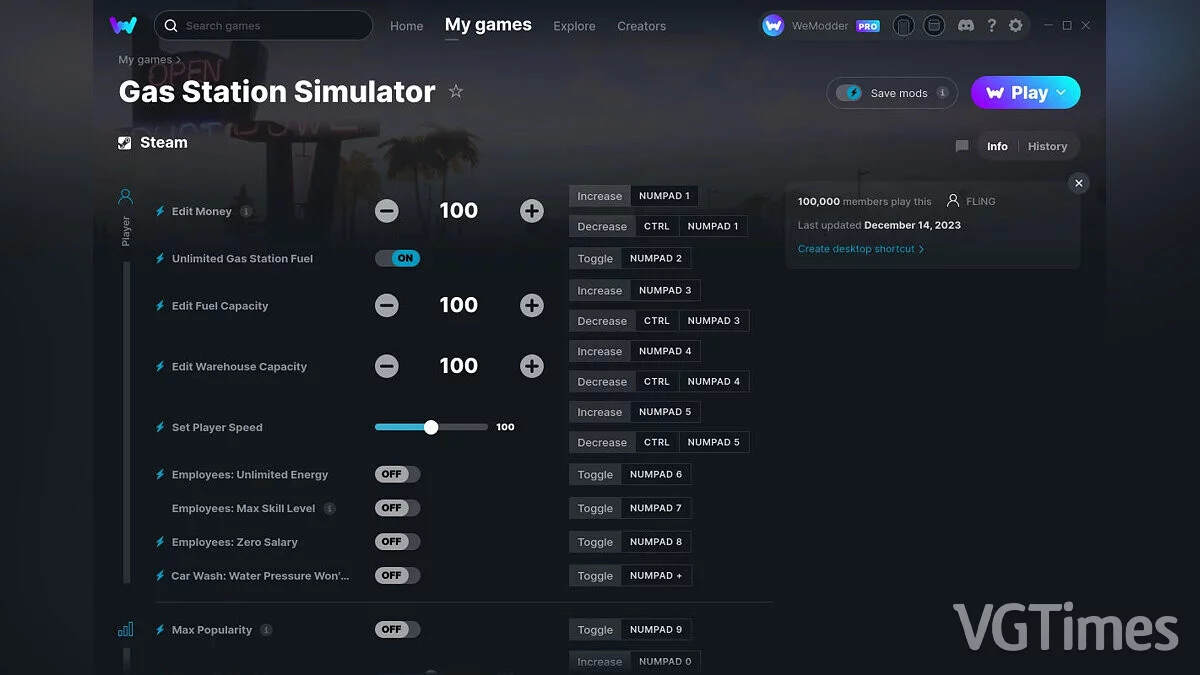This screenshot has width=1200, height=675.
Task: Click the Discord icon in the top bar
Action: 965,25
